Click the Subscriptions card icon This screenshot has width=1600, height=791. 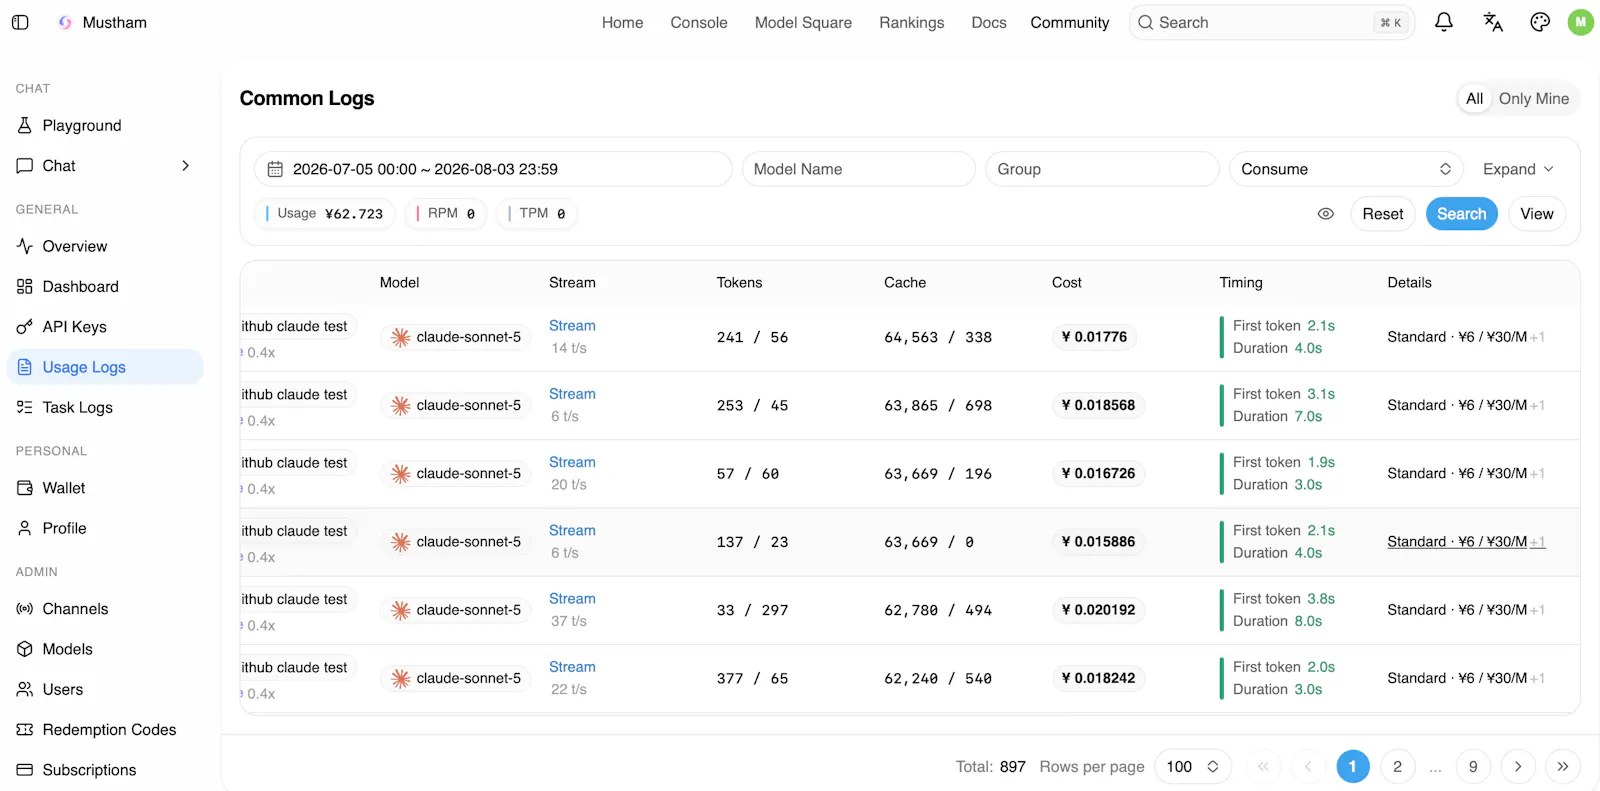[x=25, y=770]
